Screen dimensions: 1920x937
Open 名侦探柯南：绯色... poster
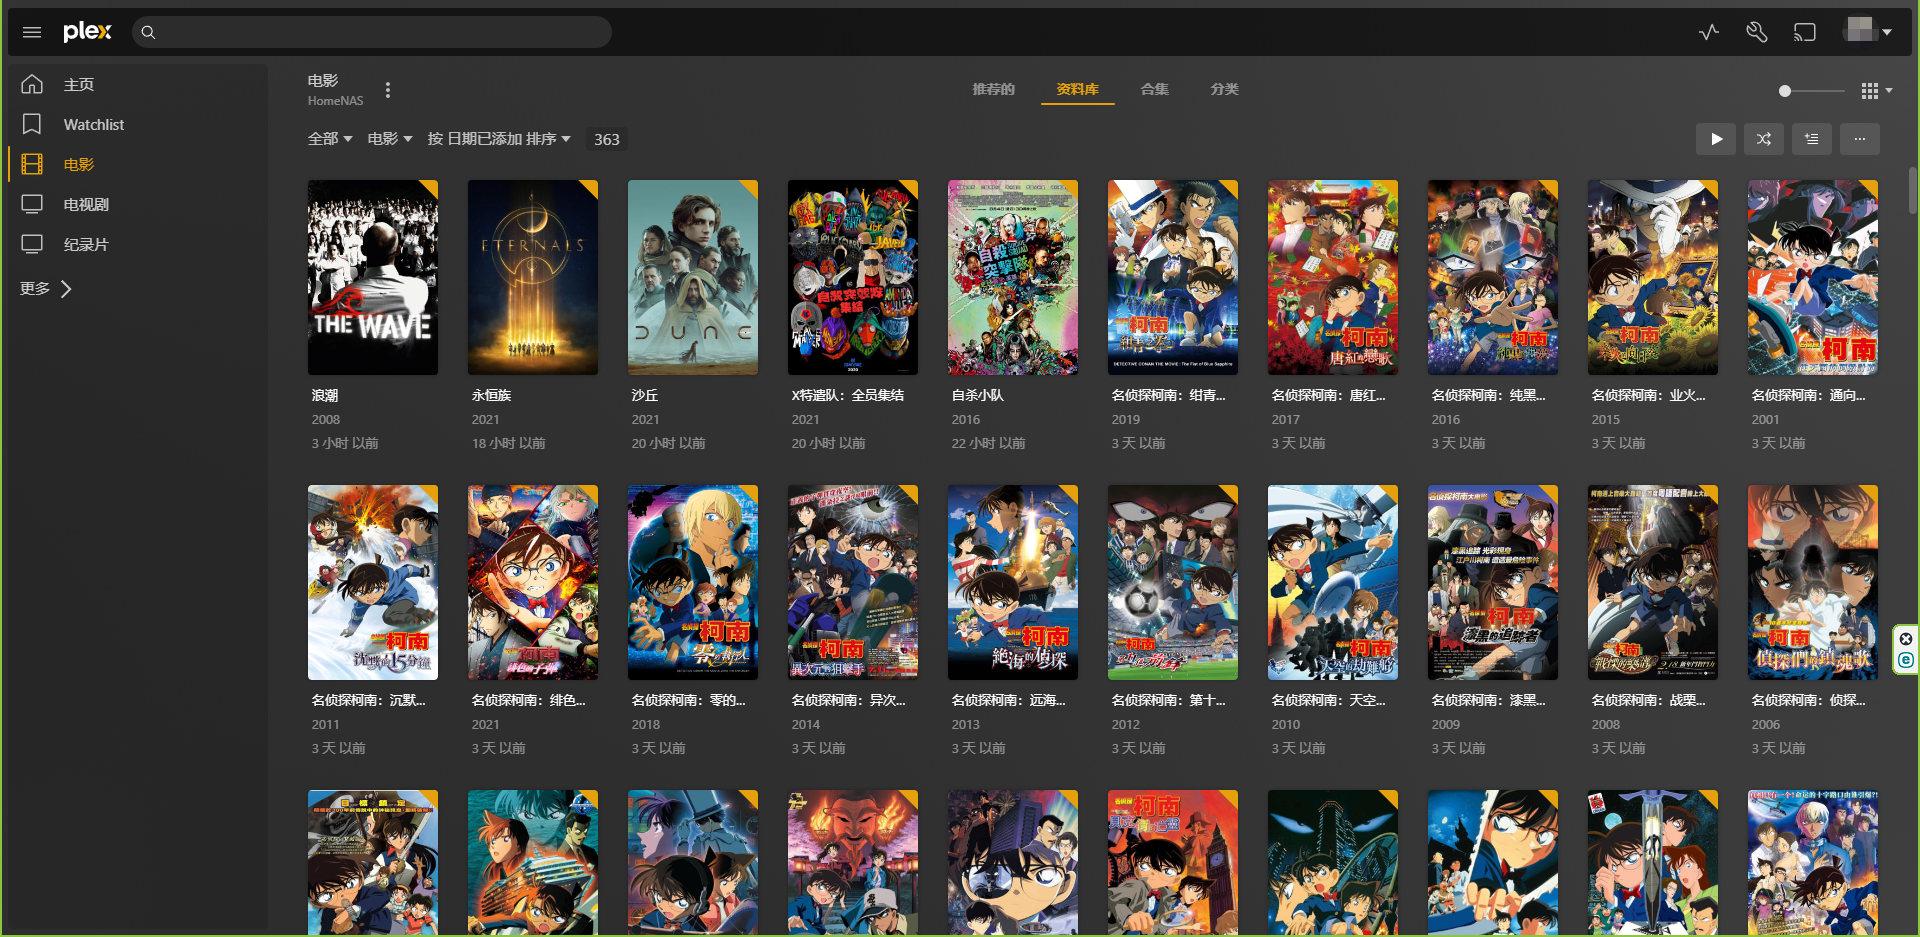click(x=533, y=582)
